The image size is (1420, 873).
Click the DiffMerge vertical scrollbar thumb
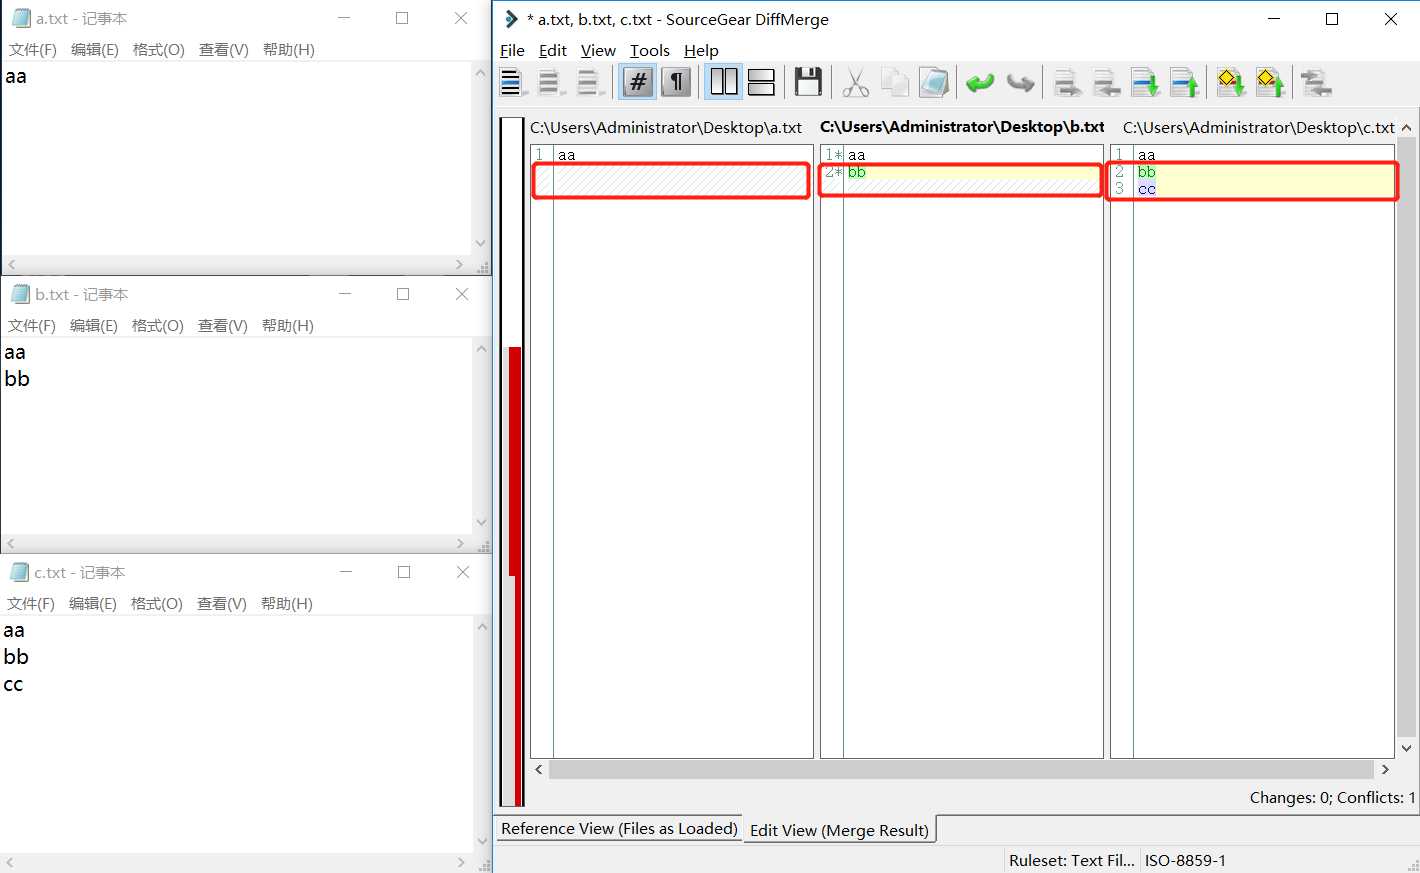tap(1406, 438)
